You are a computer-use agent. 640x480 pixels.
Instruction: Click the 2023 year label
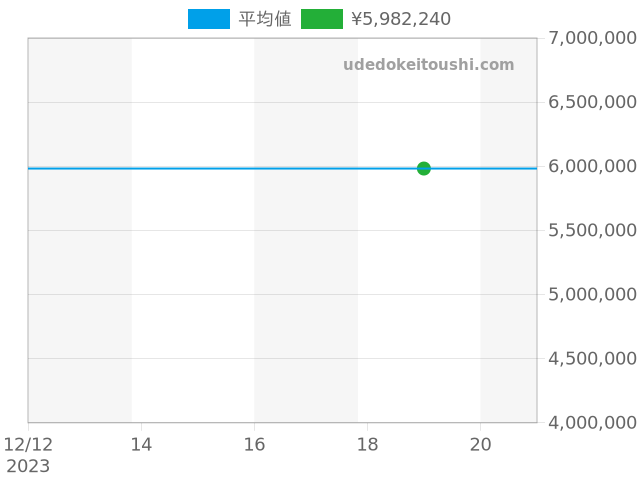[28, 466]
